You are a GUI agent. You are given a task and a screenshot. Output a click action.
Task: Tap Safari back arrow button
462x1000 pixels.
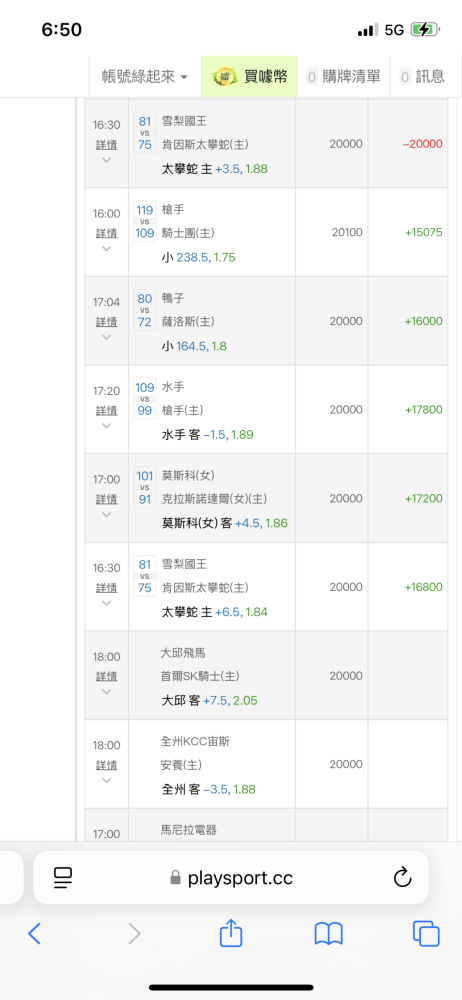34,934
